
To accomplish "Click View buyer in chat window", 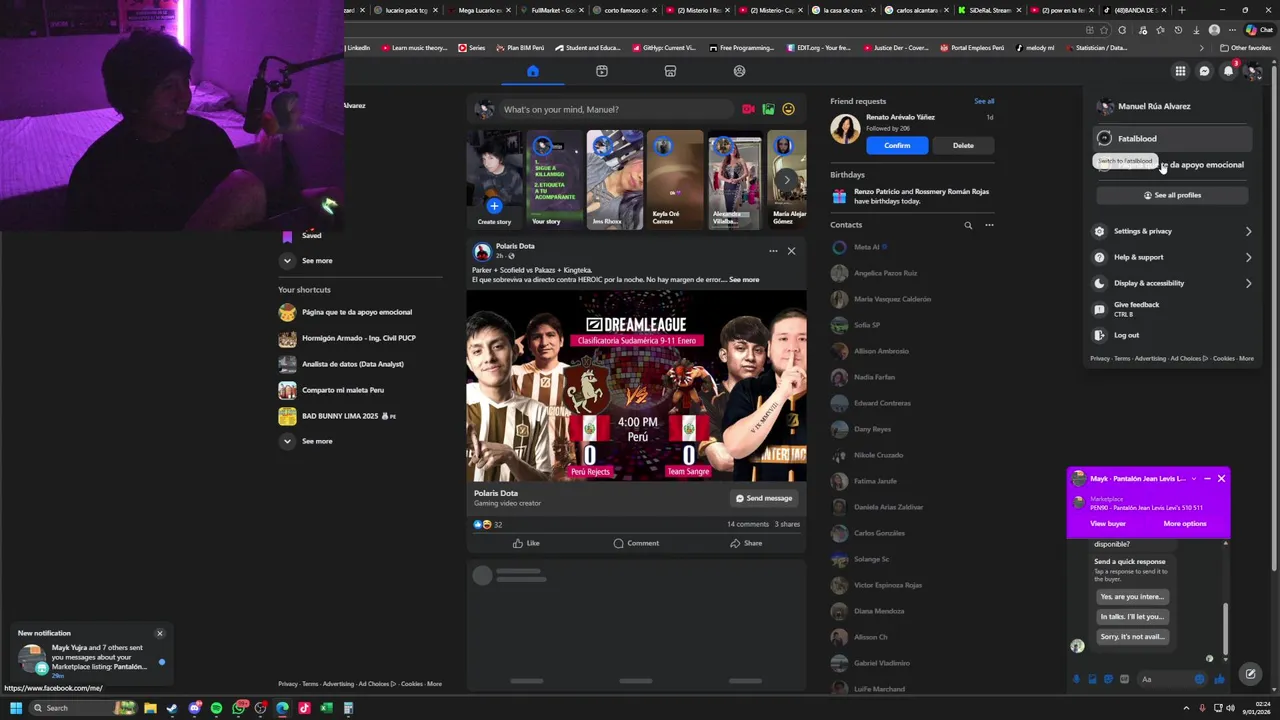I will click(x=1108, y=524).
